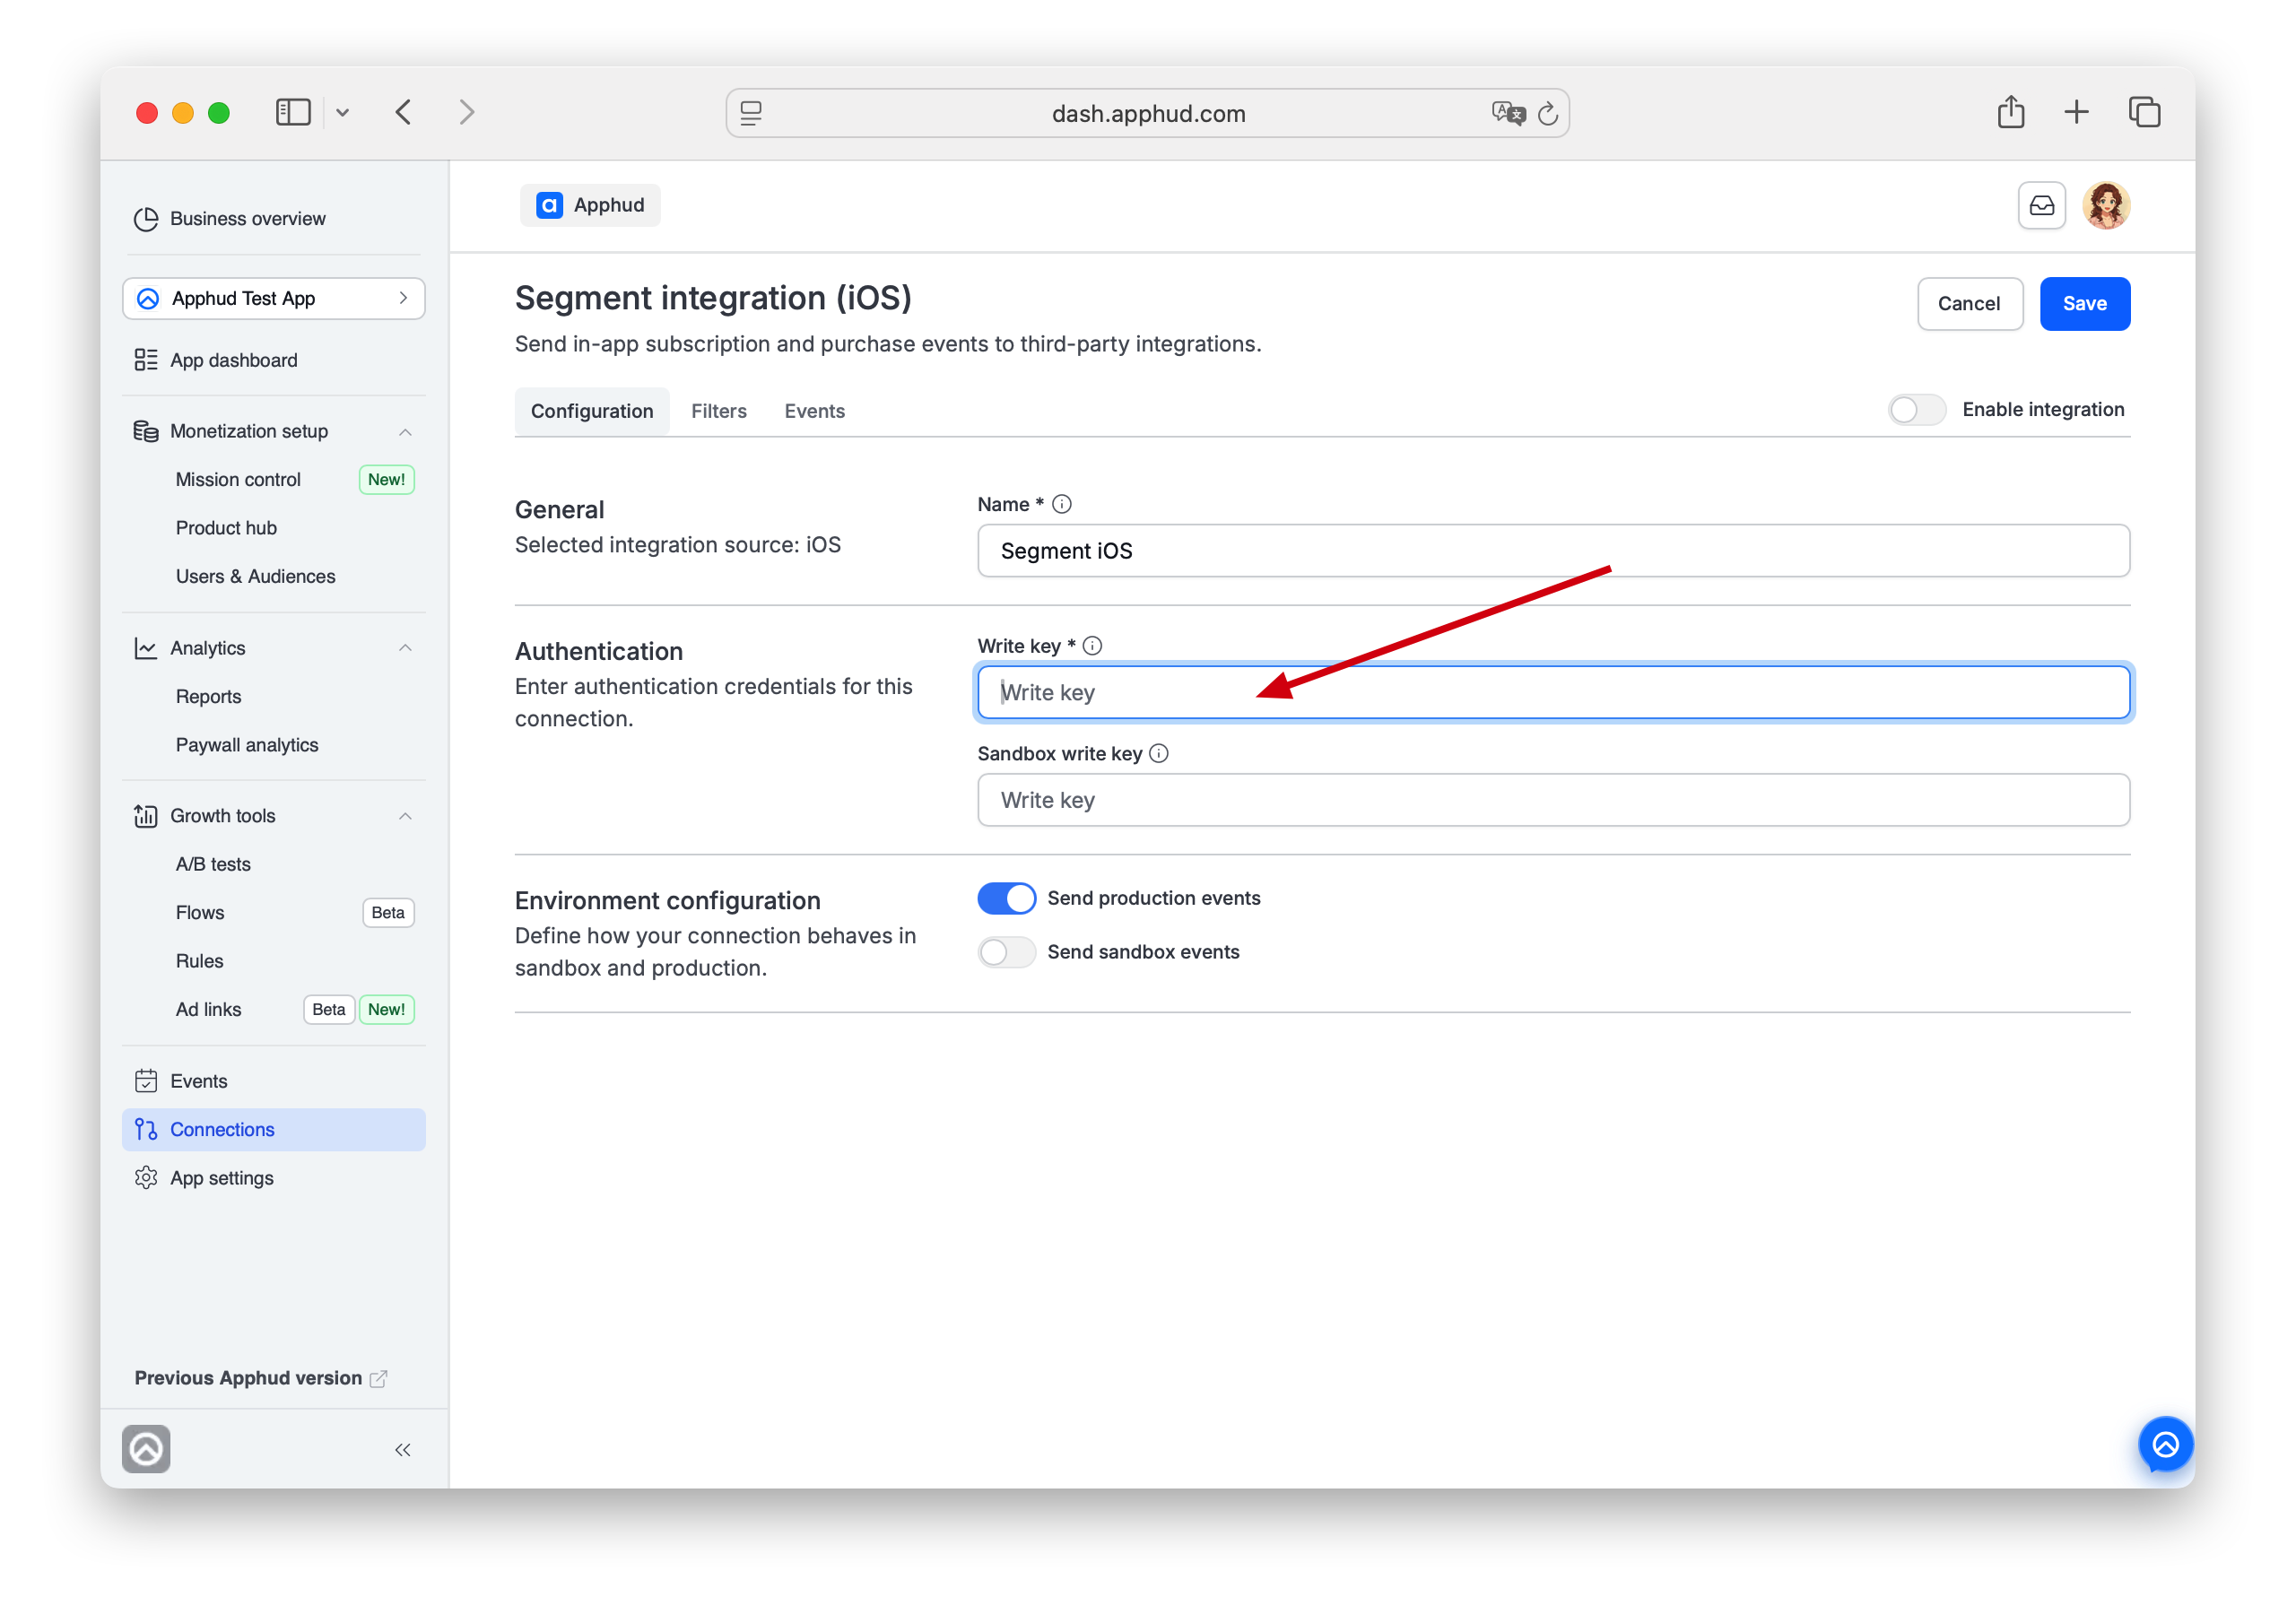Open Previous Apphud version link

pyautogui.click(x=260, y=1378)
